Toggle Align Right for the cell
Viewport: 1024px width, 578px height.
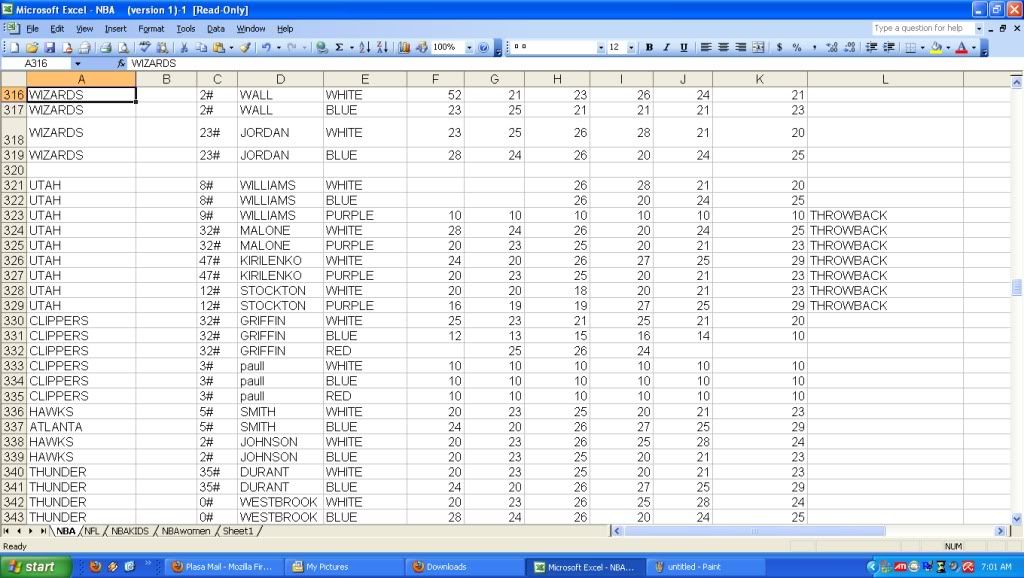741,47
